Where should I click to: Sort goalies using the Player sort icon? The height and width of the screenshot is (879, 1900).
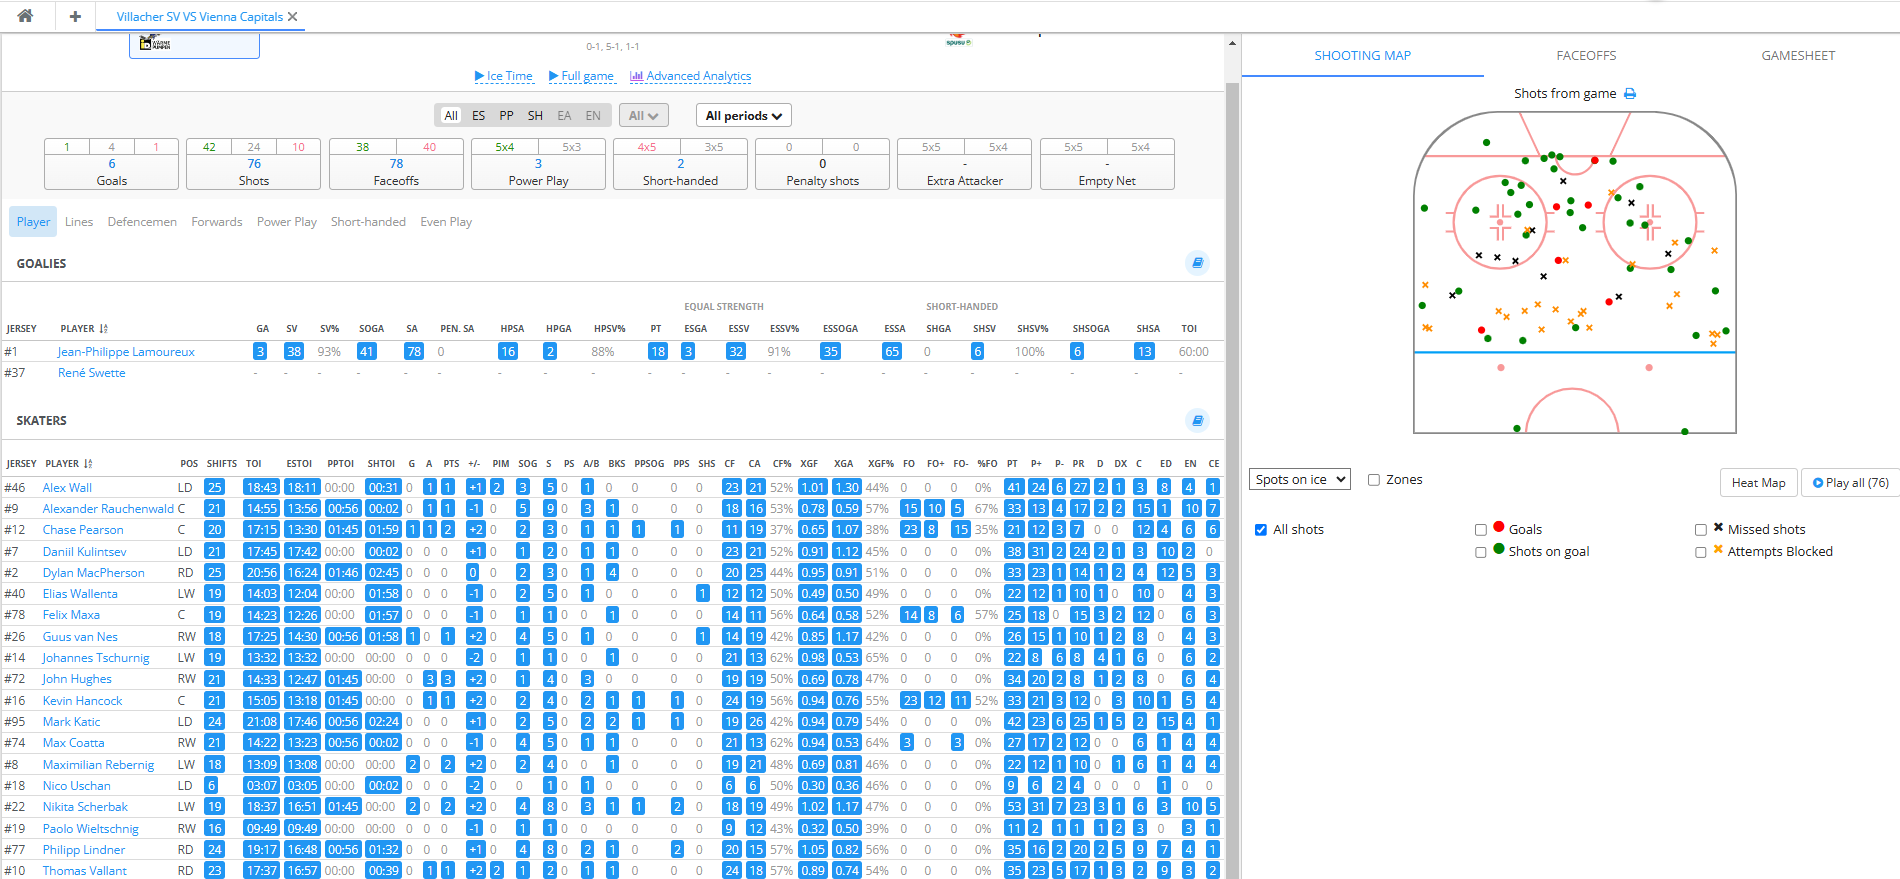[x=104, y=329]
